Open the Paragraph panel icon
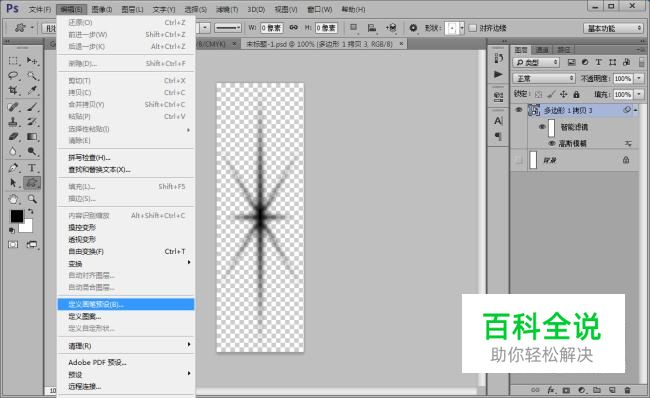 pyautogui.click(x=498, y=136)
